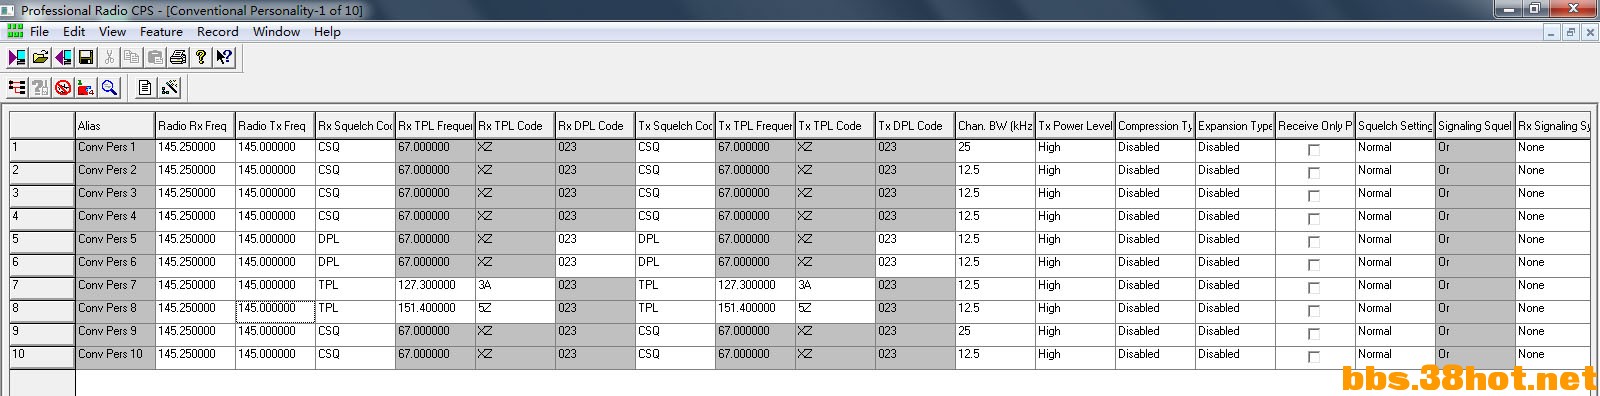Click the Radio Tx Freq column header
Screen dimensions: 1600x396
pos(275,126)
